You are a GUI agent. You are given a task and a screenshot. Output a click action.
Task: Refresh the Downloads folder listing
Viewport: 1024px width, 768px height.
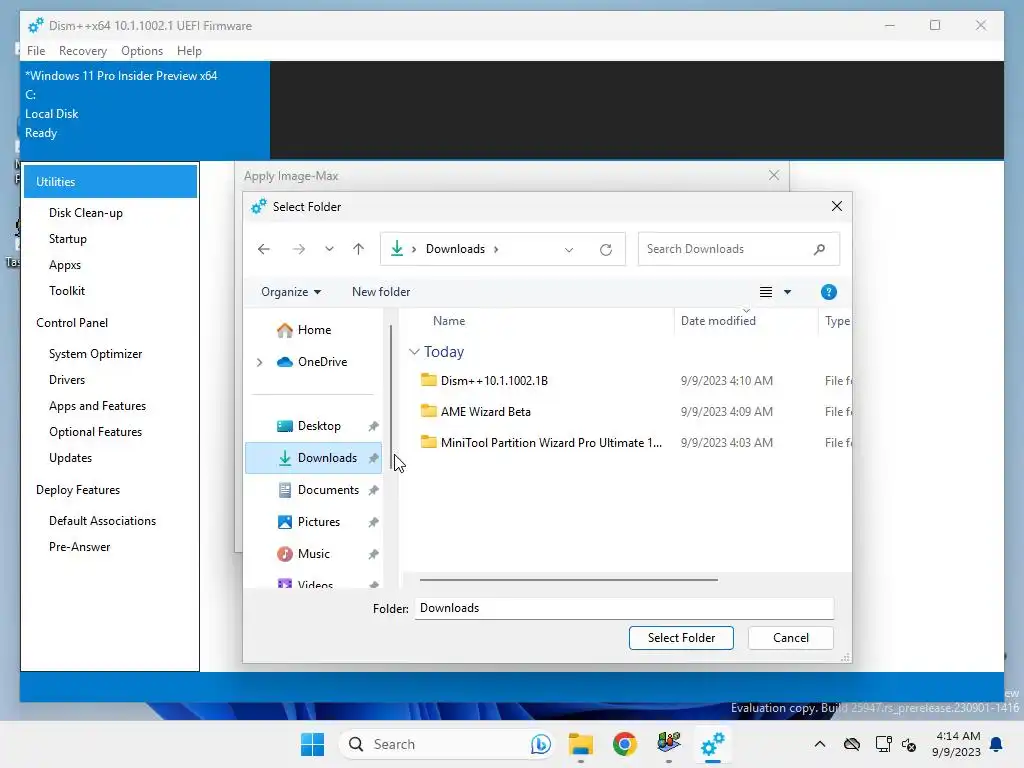[x=606, y=249]
